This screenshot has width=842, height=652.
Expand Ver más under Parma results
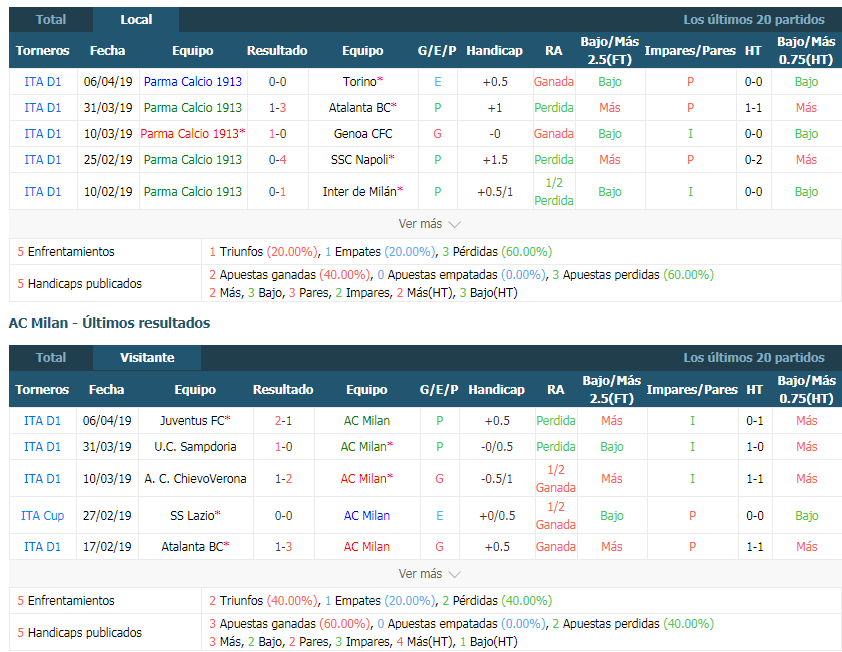click(x=429, y=224)
